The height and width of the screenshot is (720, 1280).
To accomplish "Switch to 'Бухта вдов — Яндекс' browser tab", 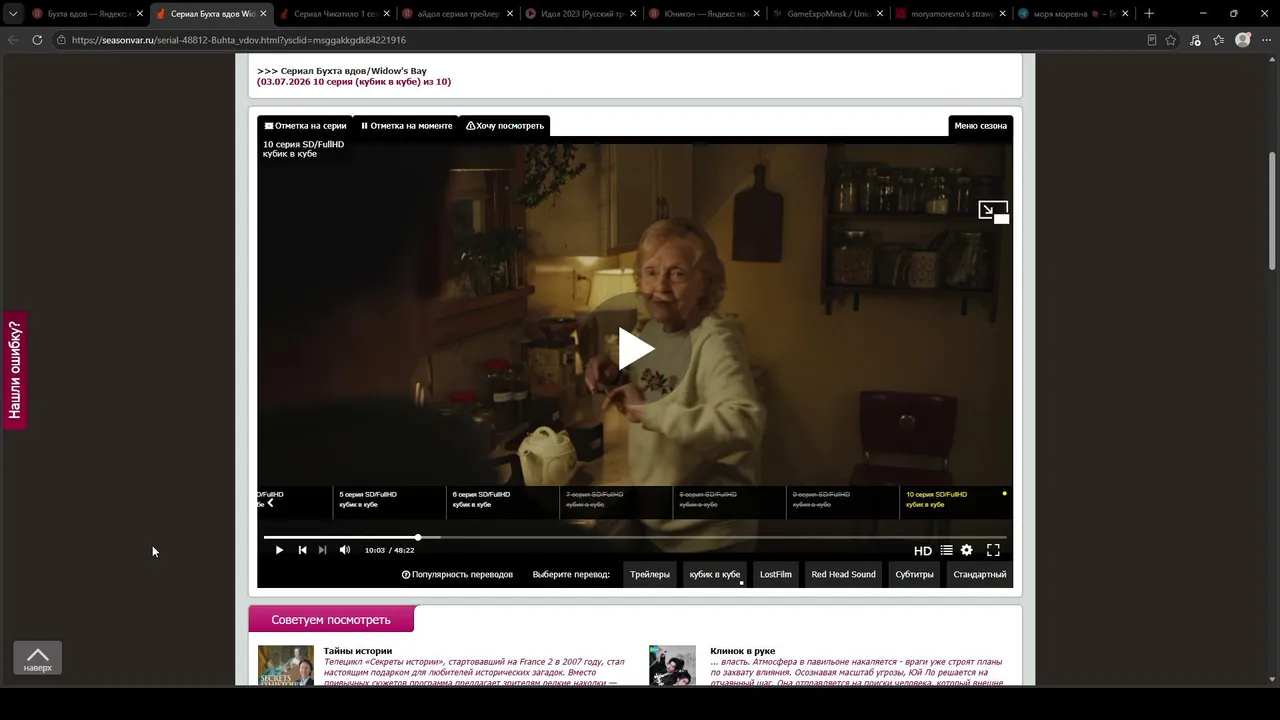I will pyautogui.click(x=88, y=14).
